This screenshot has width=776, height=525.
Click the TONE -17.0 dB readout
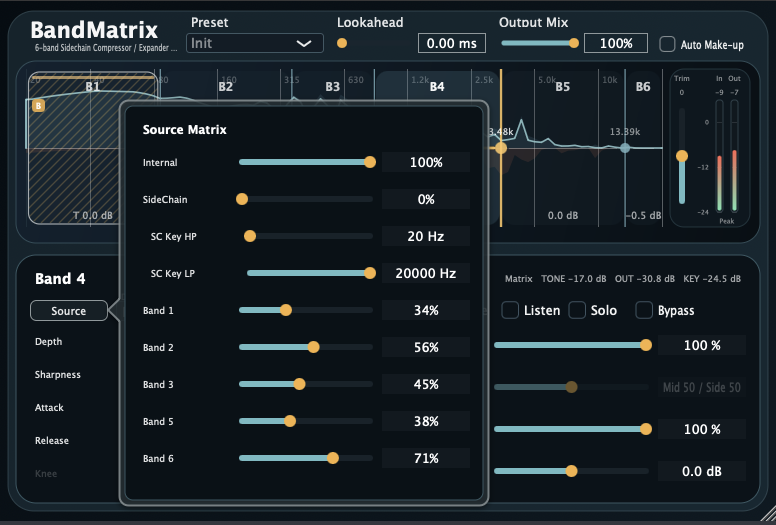coord(574,279)
